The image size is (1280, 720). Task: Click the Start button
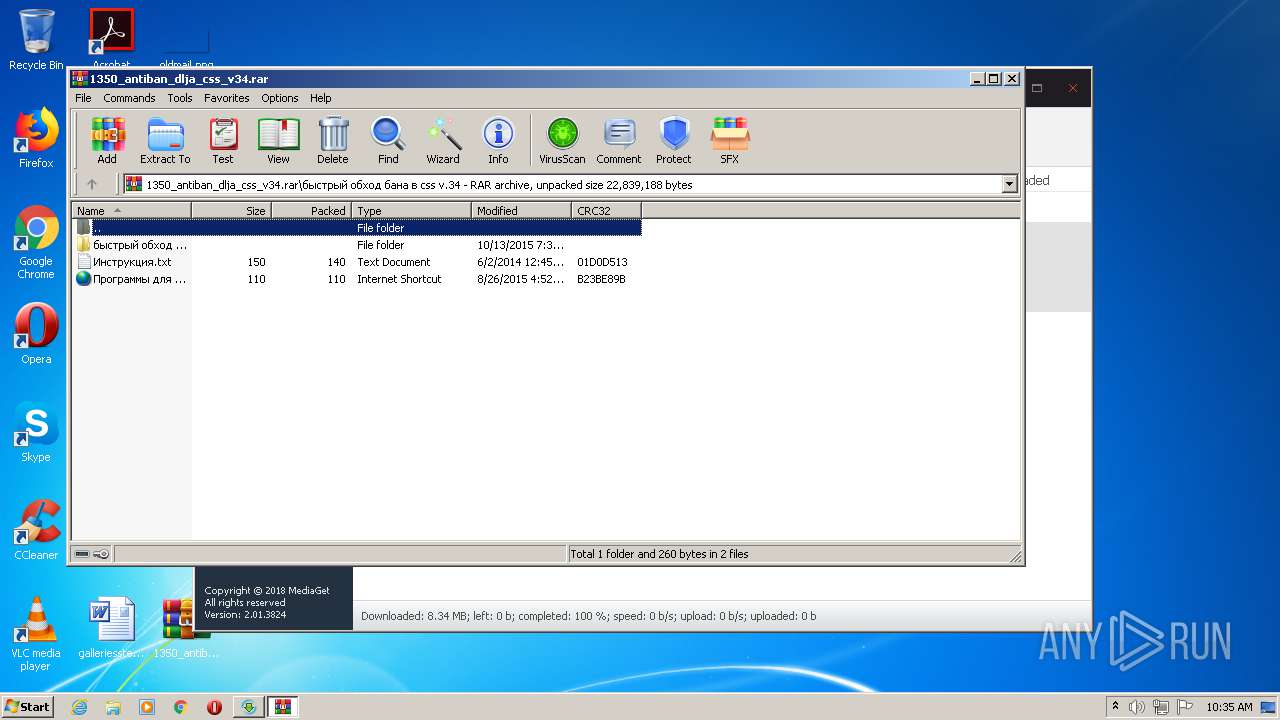[28, 706]
